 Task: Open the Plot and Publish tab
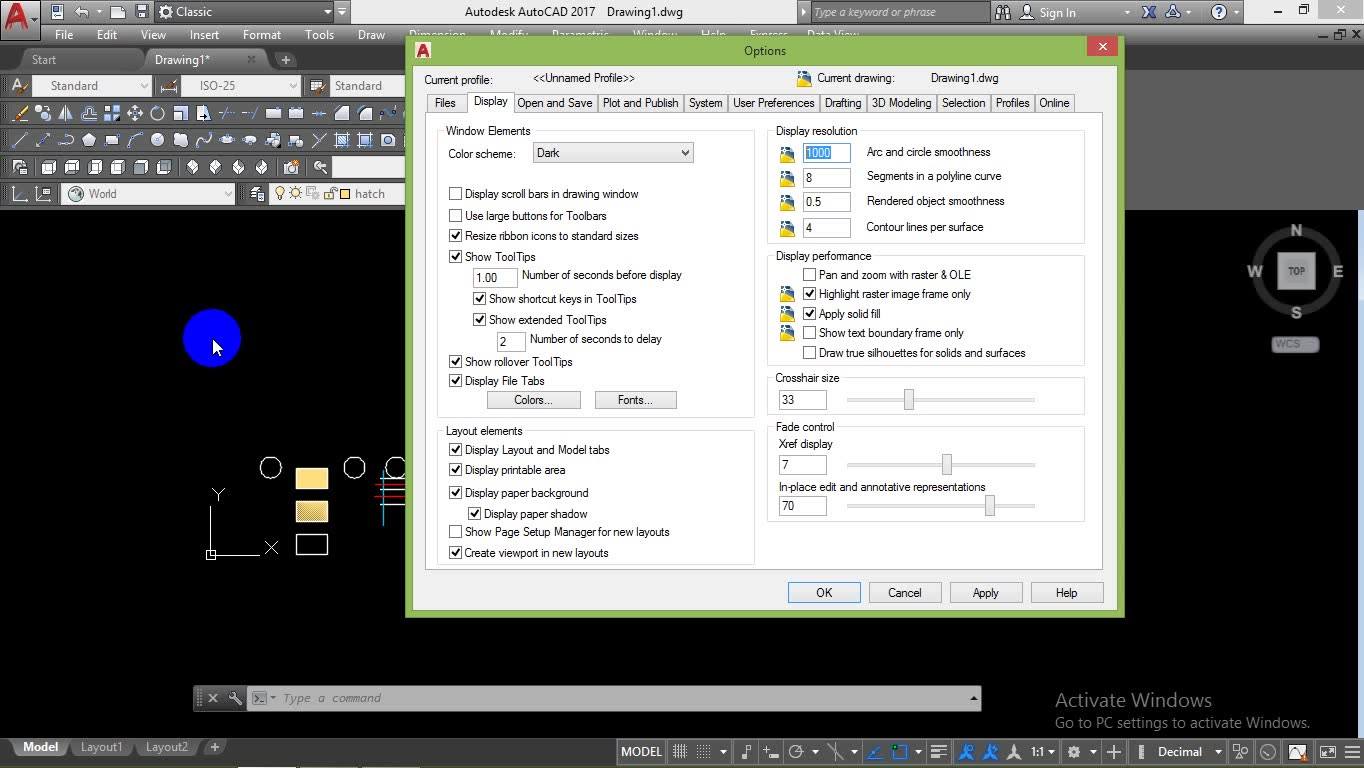pyautogui.click(x=640, y=103)
